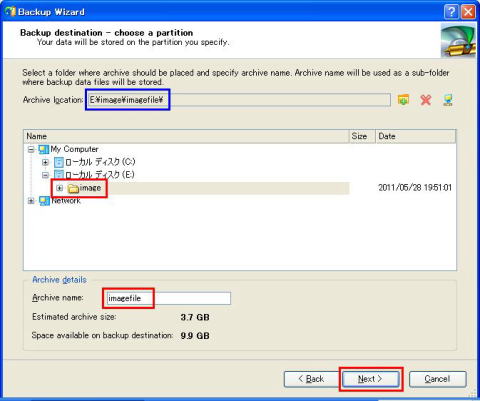Click the Archive location text field

[x=239, y=100]
